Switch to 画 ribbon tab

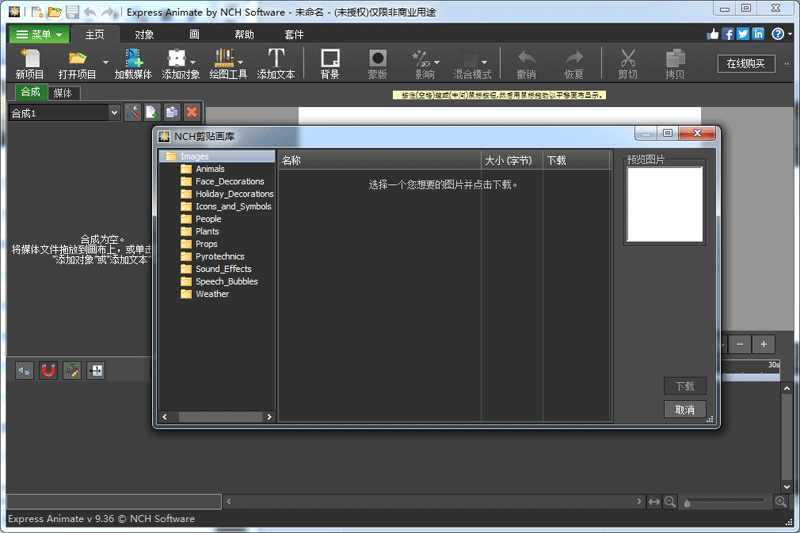click(194, 35)
